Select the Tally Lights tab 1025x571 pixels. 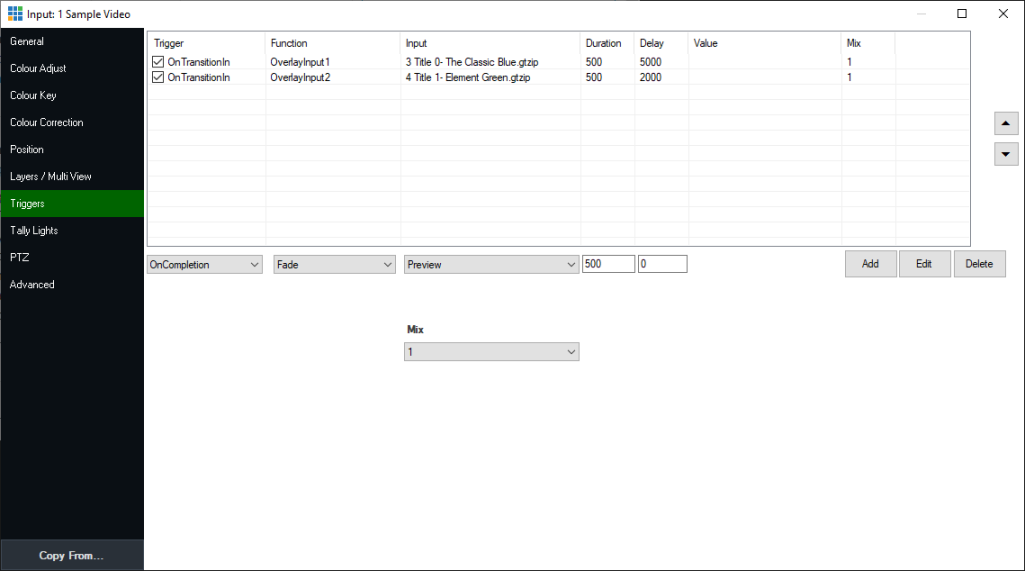coord(72,231)
